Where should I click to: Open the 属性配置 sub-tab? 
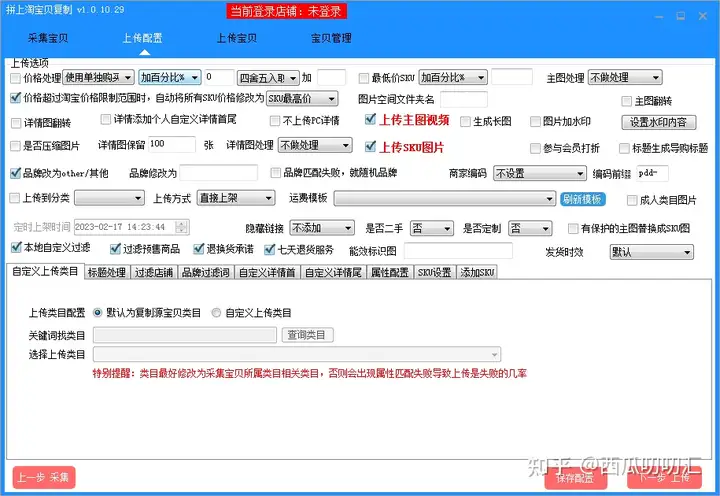click(x=390, y=272)
